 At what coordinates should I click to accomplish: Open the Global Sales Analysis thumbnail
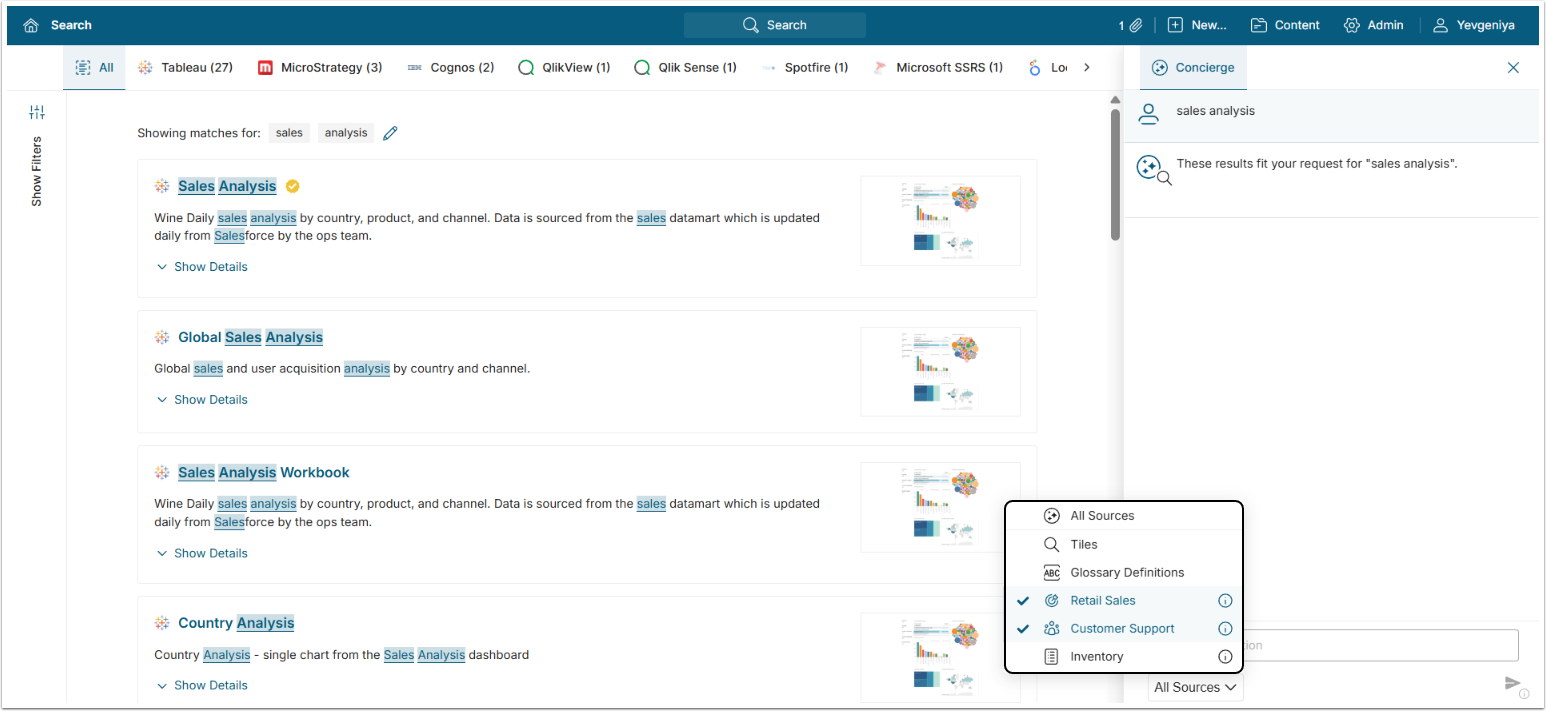pyautogui.click(x=940, y=372)
